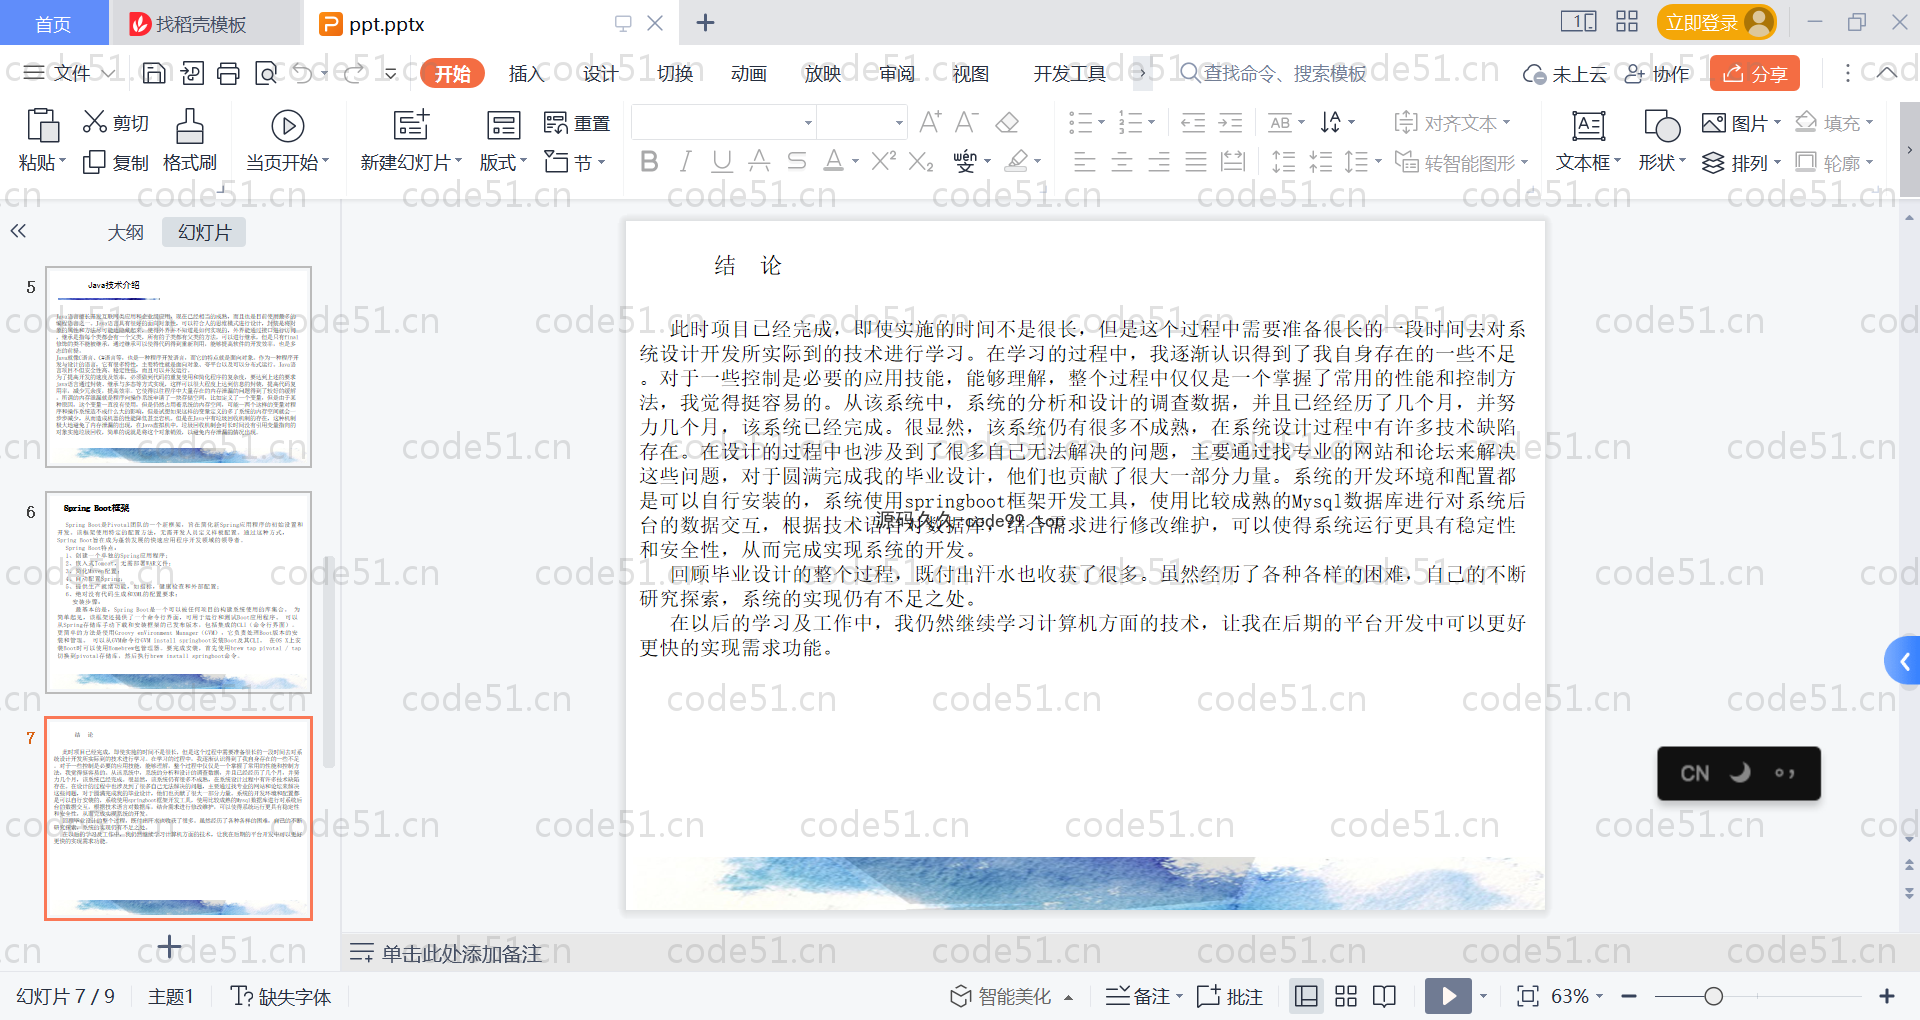Click the Print Preview icon
This screenshot has height=1020, width=1920.
266,73
